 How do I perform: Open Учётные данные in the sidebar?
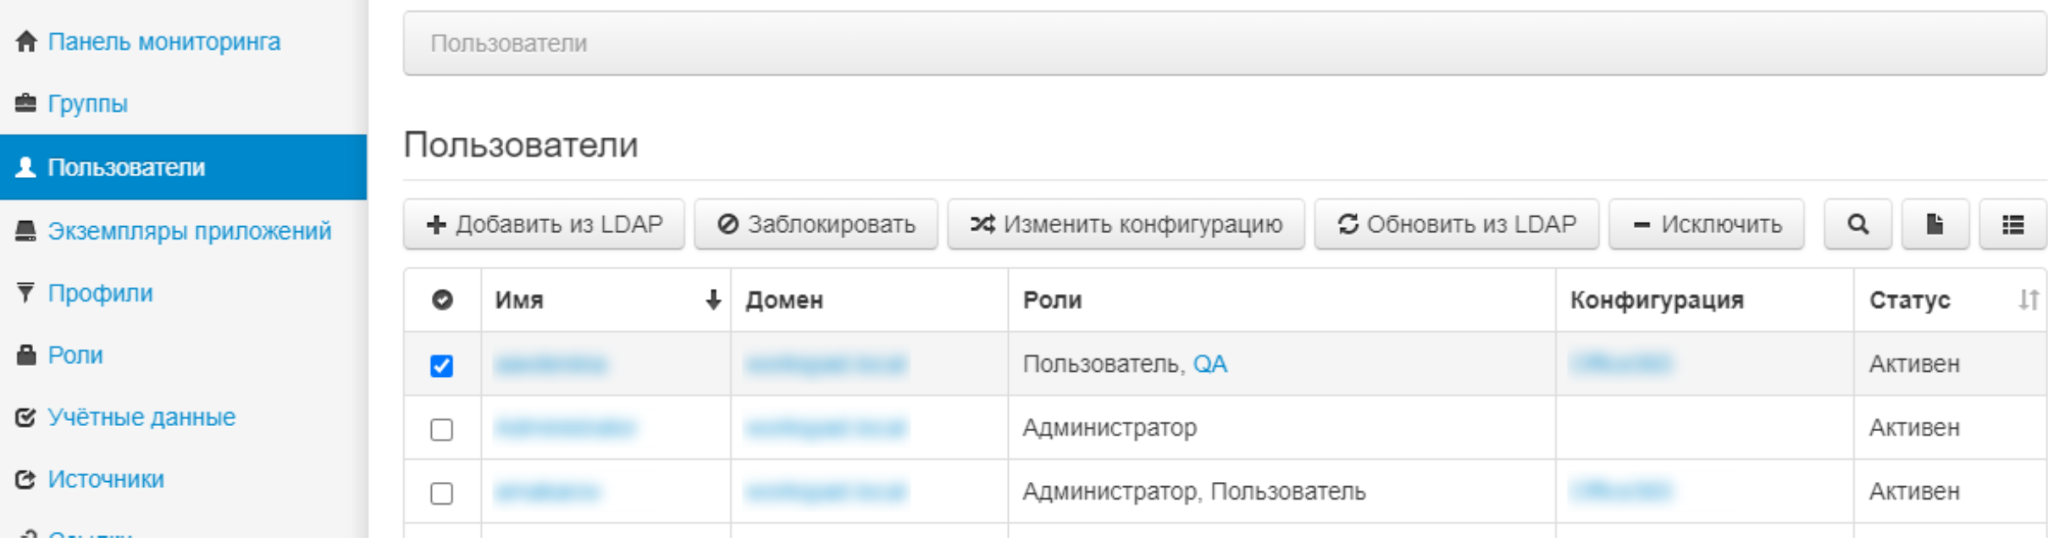coord(141,417)
